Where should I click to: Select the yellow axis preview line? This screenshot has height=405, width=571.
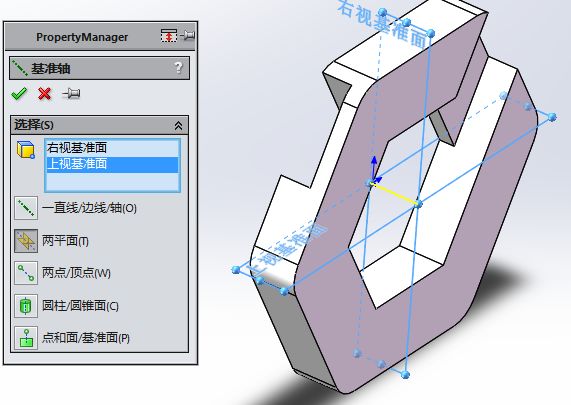click(x=395, y=194)
